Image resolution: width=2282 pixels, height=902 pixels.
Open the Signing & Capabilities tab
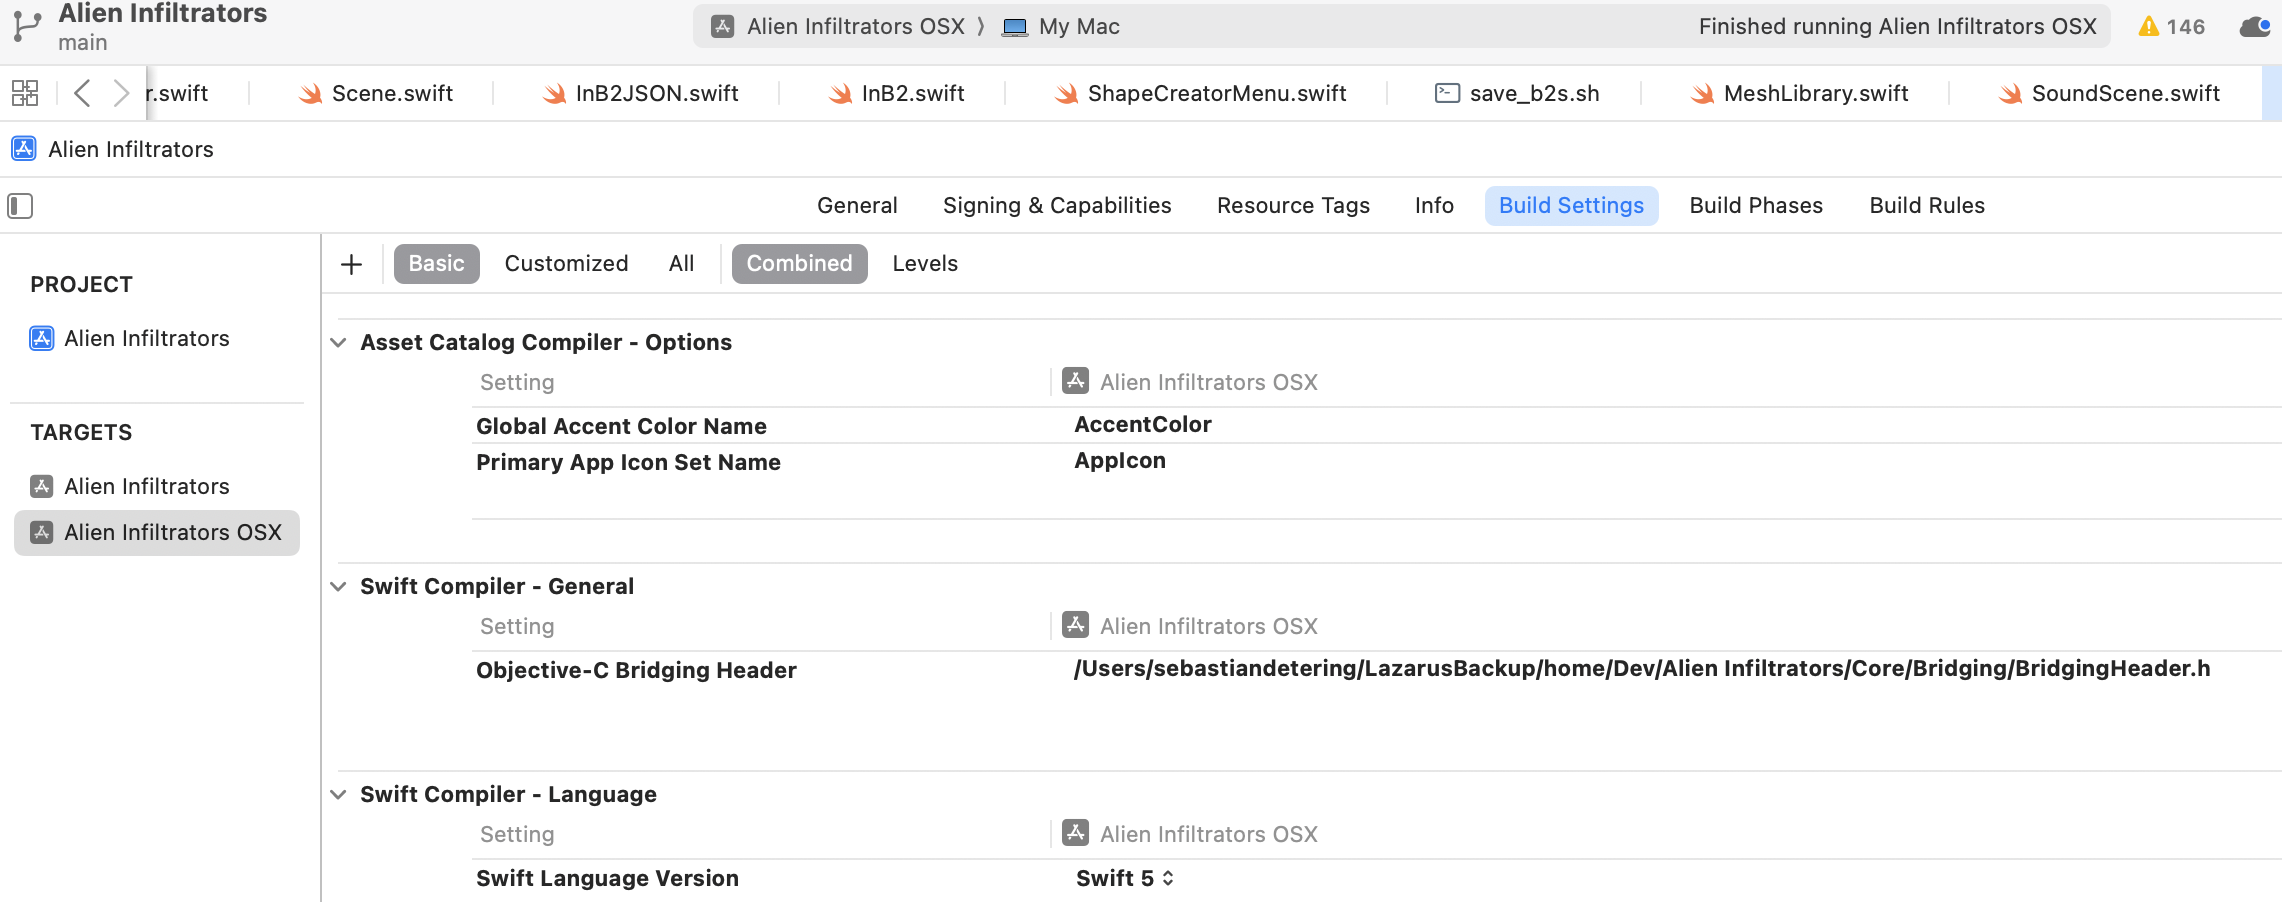click(x=1056, y=206)
